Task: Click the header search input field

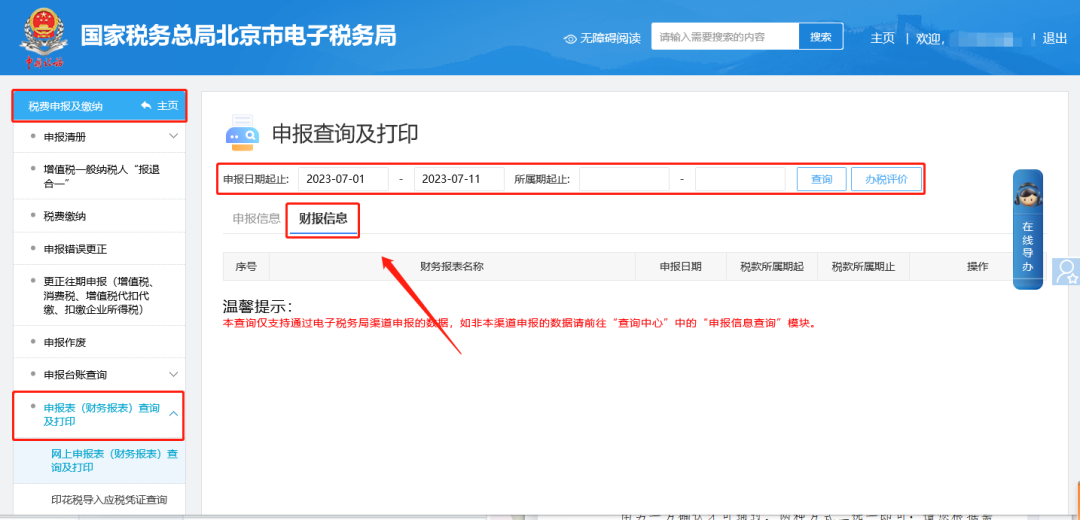Action: 725,37
